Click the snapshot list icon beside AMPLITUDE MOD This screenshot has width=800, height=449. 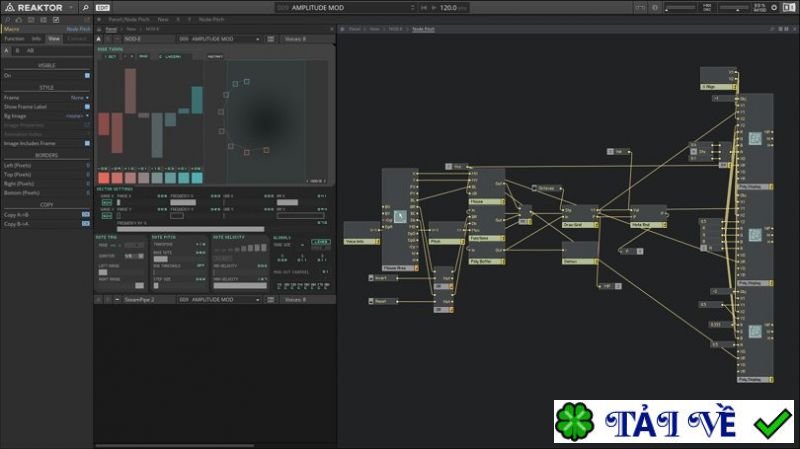[270, 39]
